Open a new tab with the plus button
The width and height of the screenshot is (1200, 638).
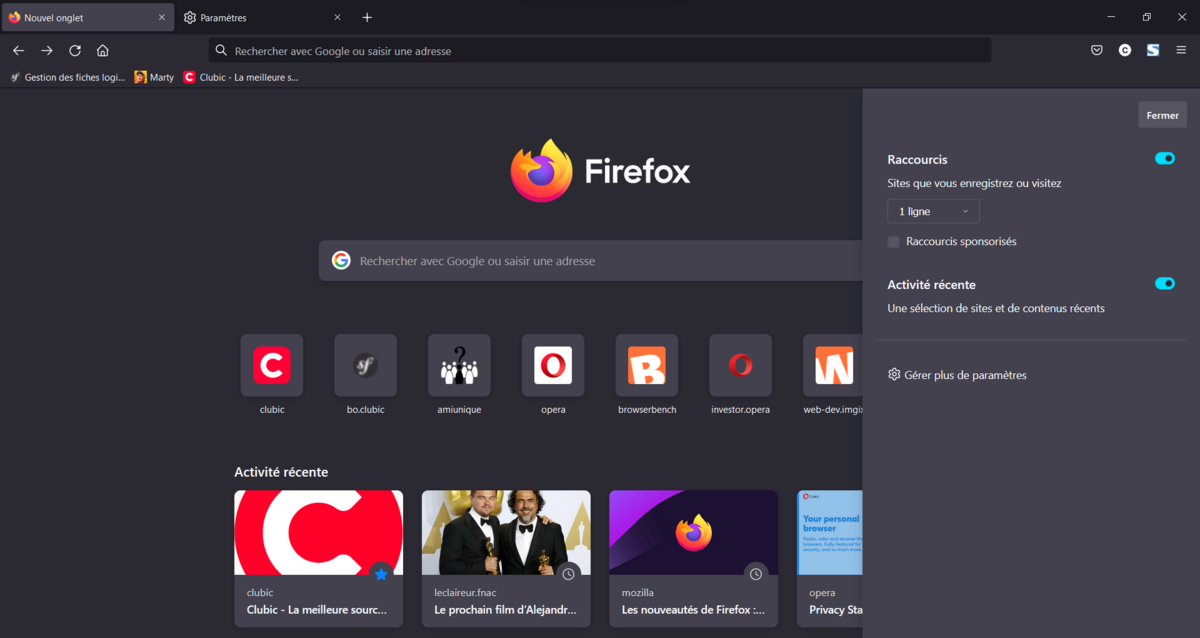point(367,17)
